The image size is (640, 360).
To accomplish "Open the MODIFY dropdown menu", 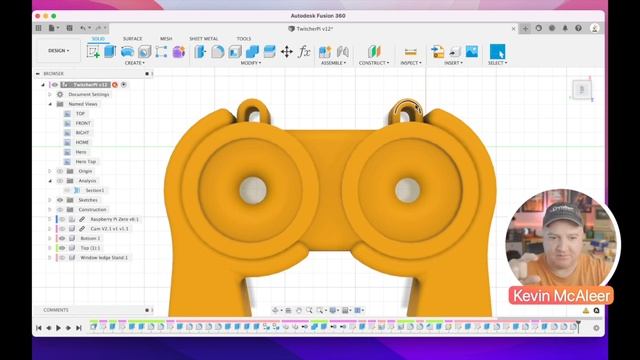I will click(x=251, y=63).
